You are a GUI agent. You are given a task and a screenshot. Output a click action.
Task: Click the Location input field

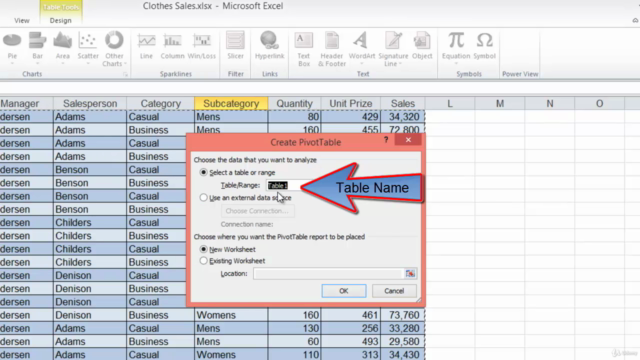pos(329,273)
